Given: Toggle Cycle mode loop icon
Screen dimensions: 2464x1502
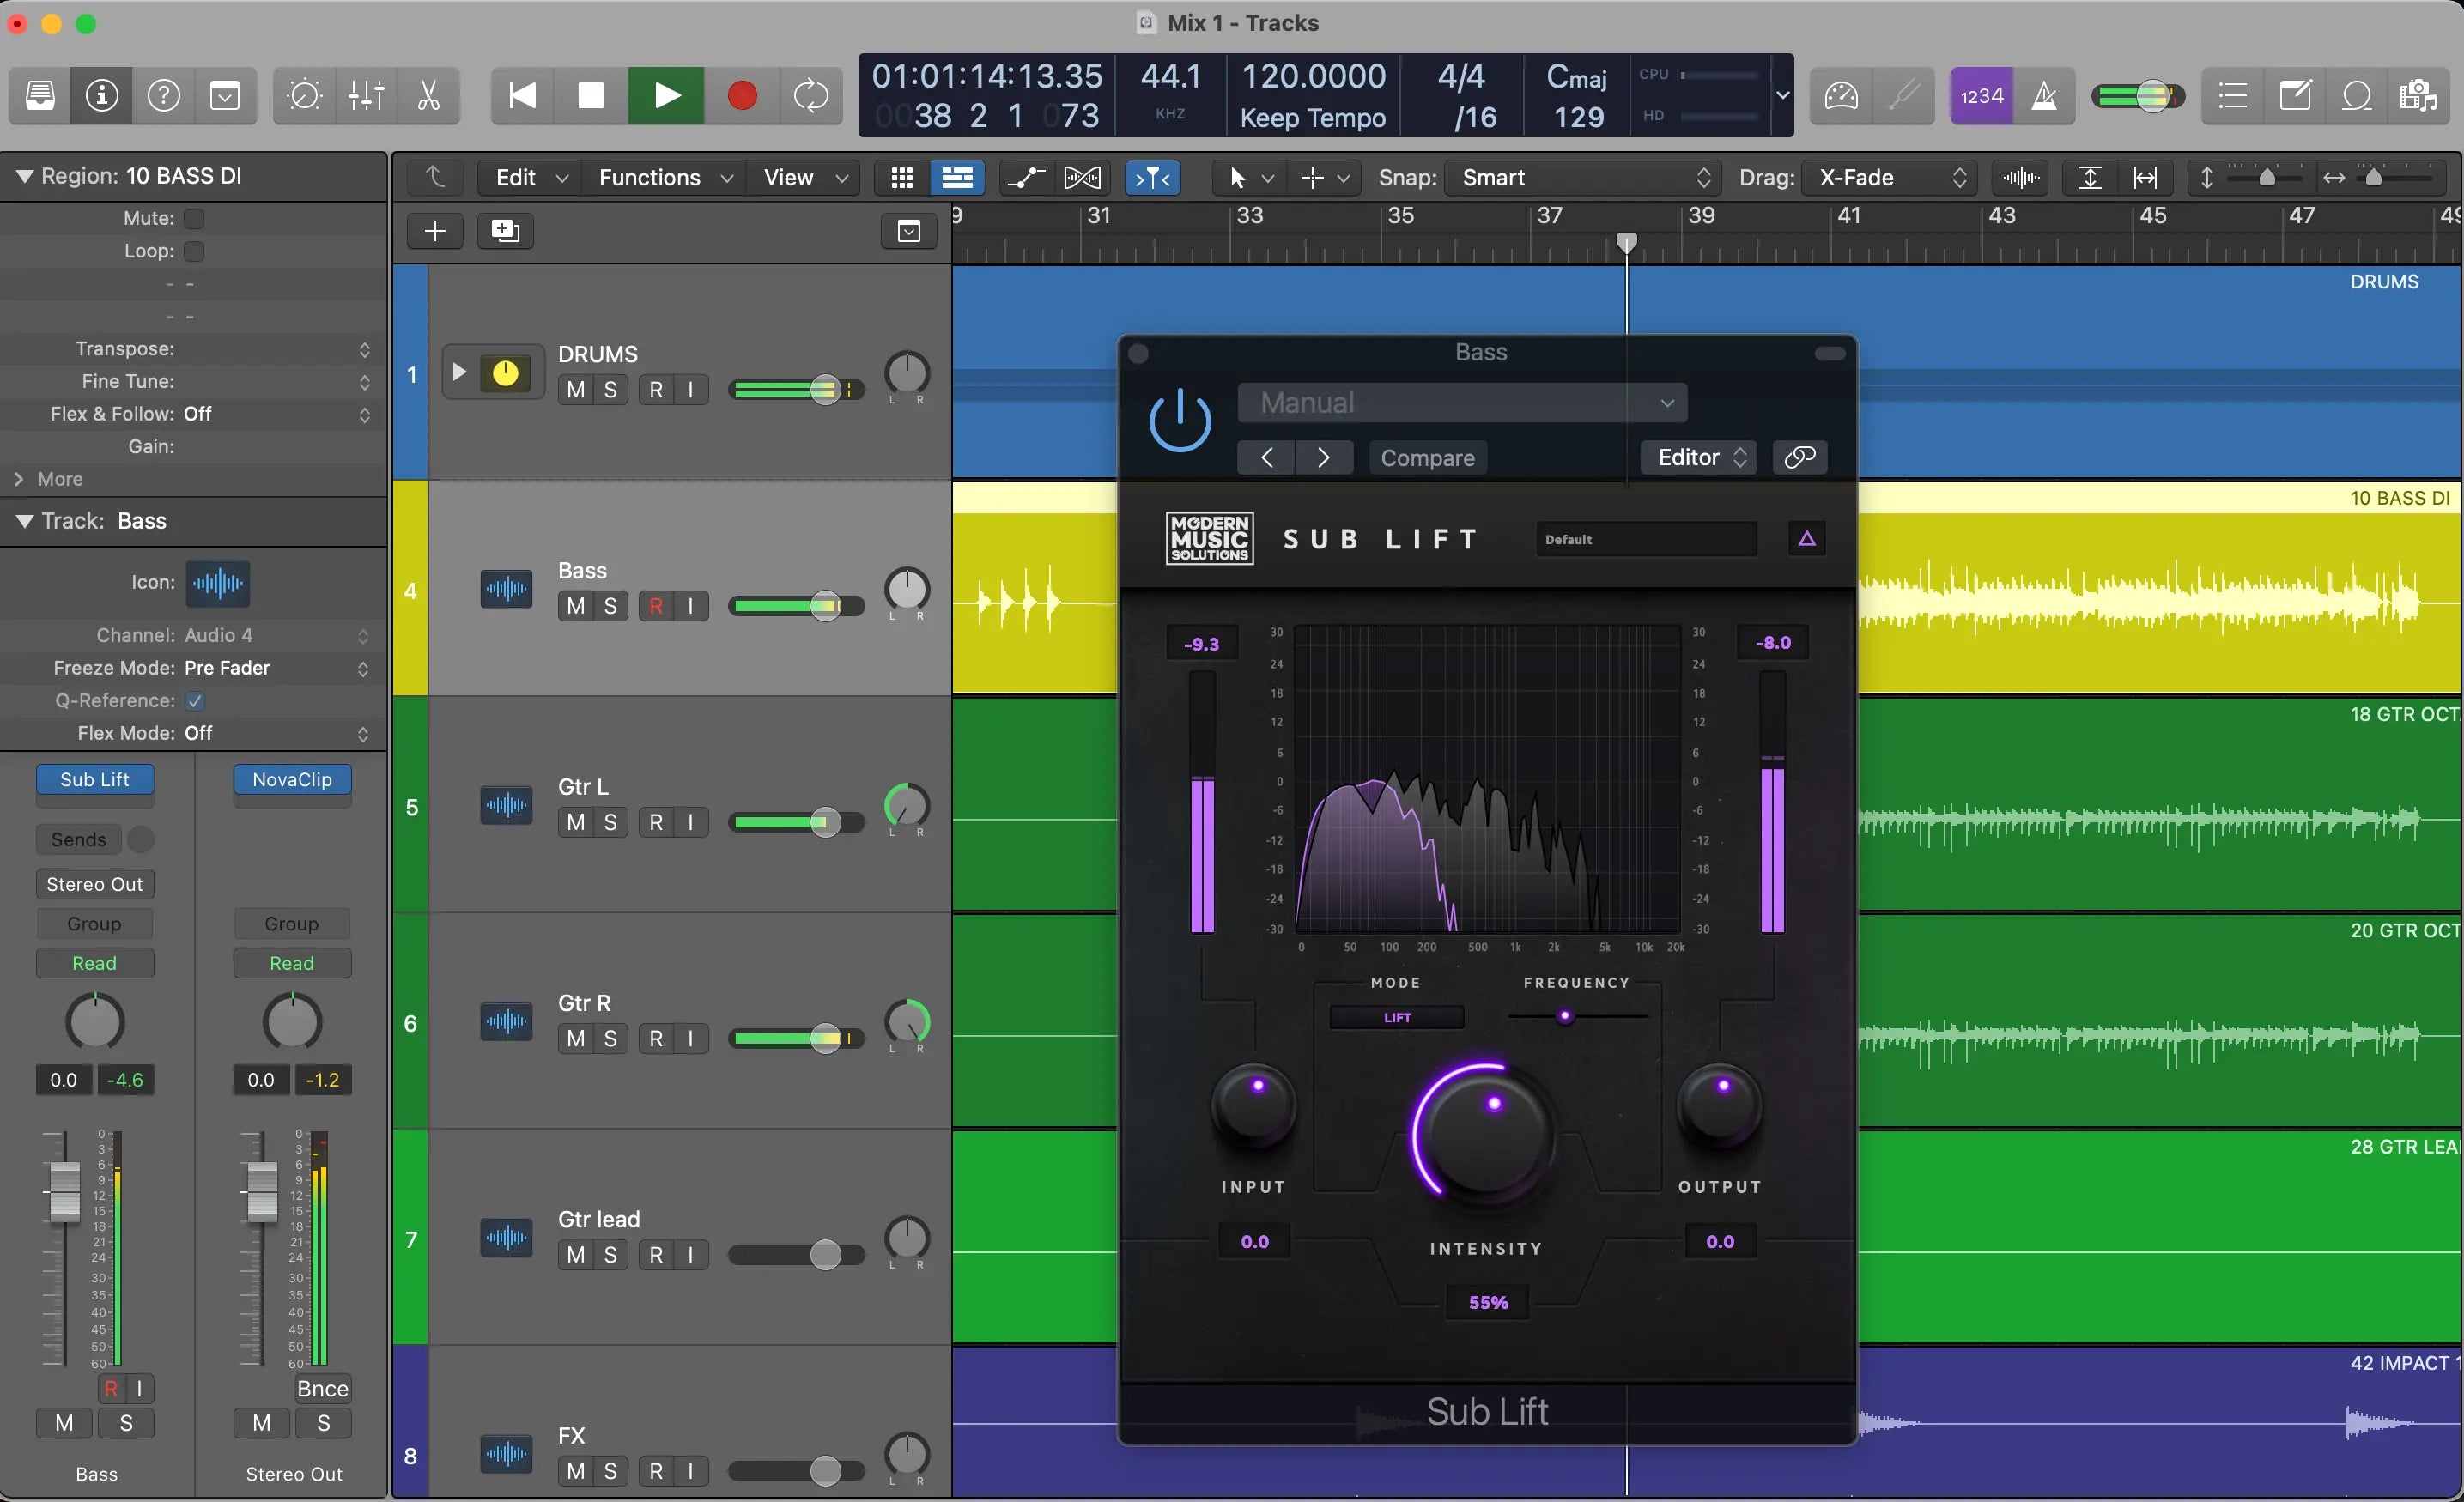Looking at the screenshot, I should [811, 96].
